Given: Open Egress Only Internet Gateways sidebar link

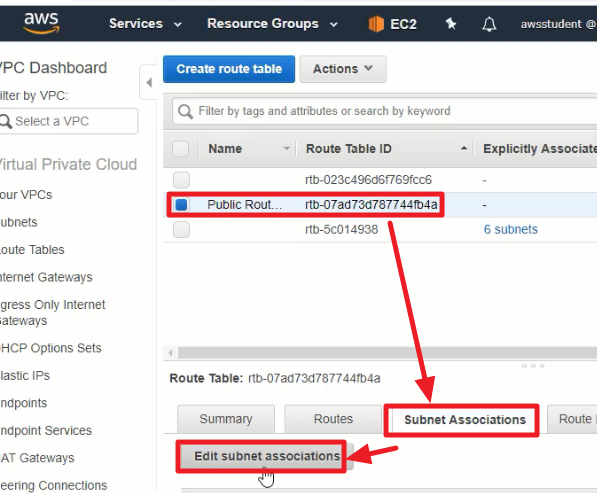Looking at the screenshot, I should (52, 313).
